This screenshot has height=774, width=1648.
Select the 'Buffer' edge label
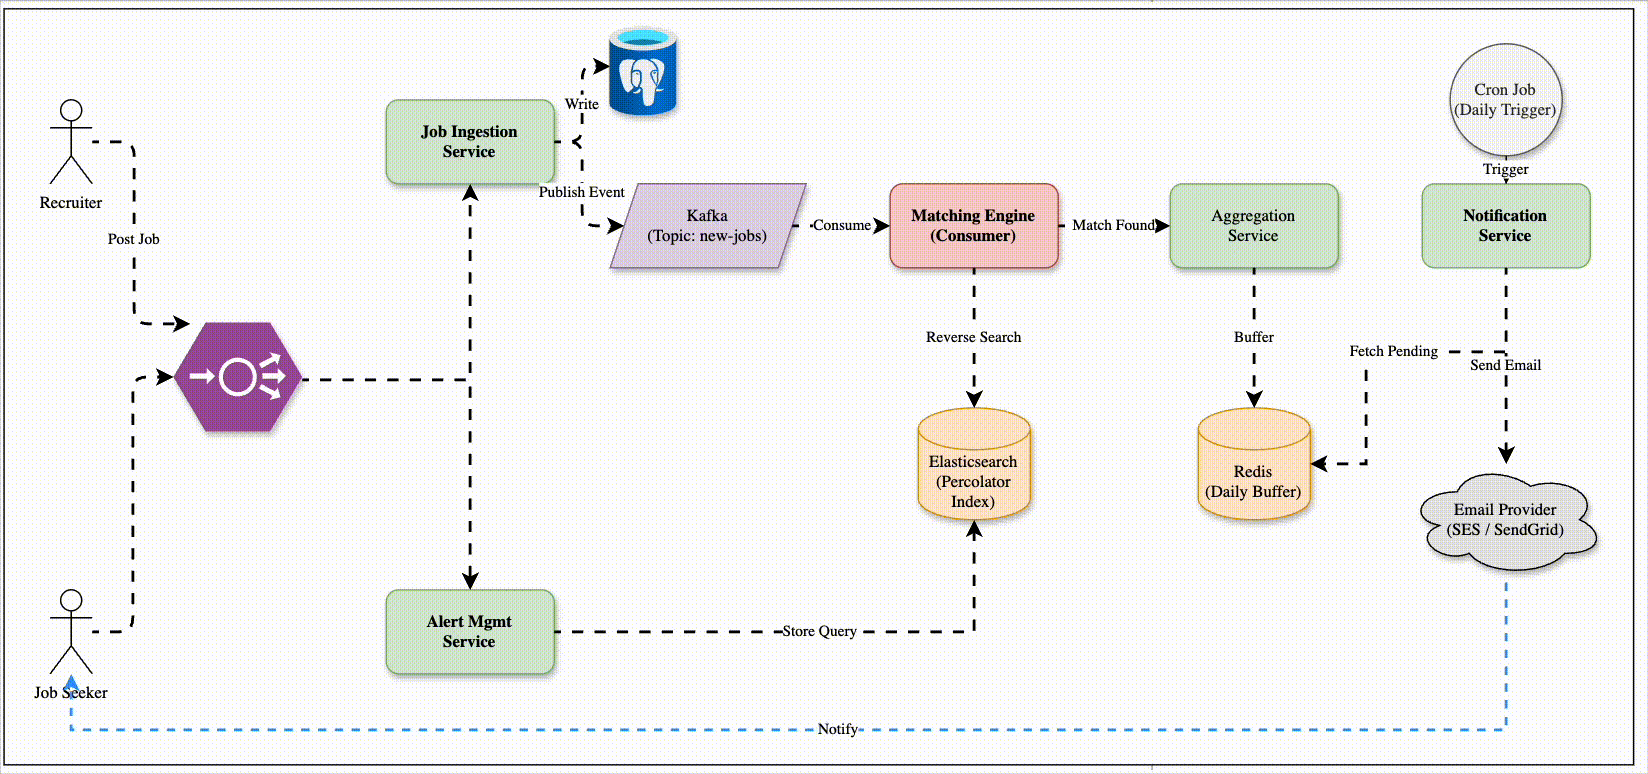[x=1254, y=337]
